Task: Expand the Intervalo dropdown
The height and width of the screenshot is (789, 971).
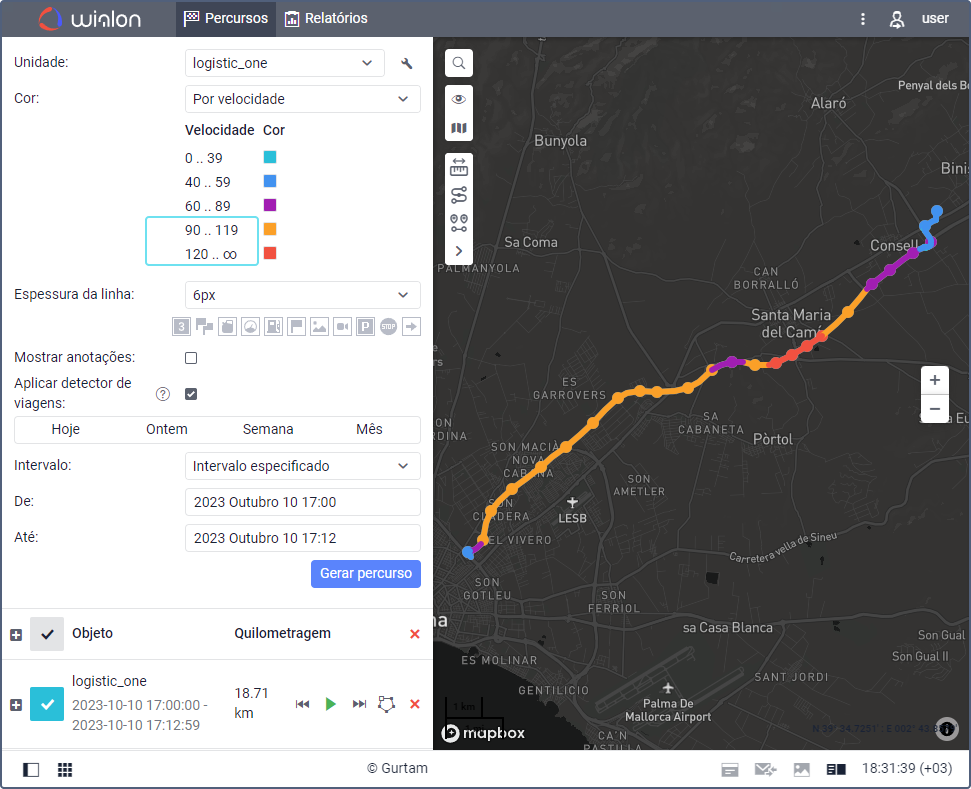Action: click(x=302, y=466)
